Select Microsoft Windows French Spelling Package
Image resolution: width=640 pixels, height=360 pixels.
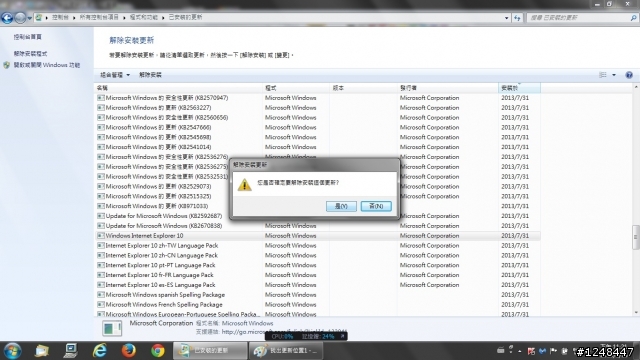tap(318, 305)
